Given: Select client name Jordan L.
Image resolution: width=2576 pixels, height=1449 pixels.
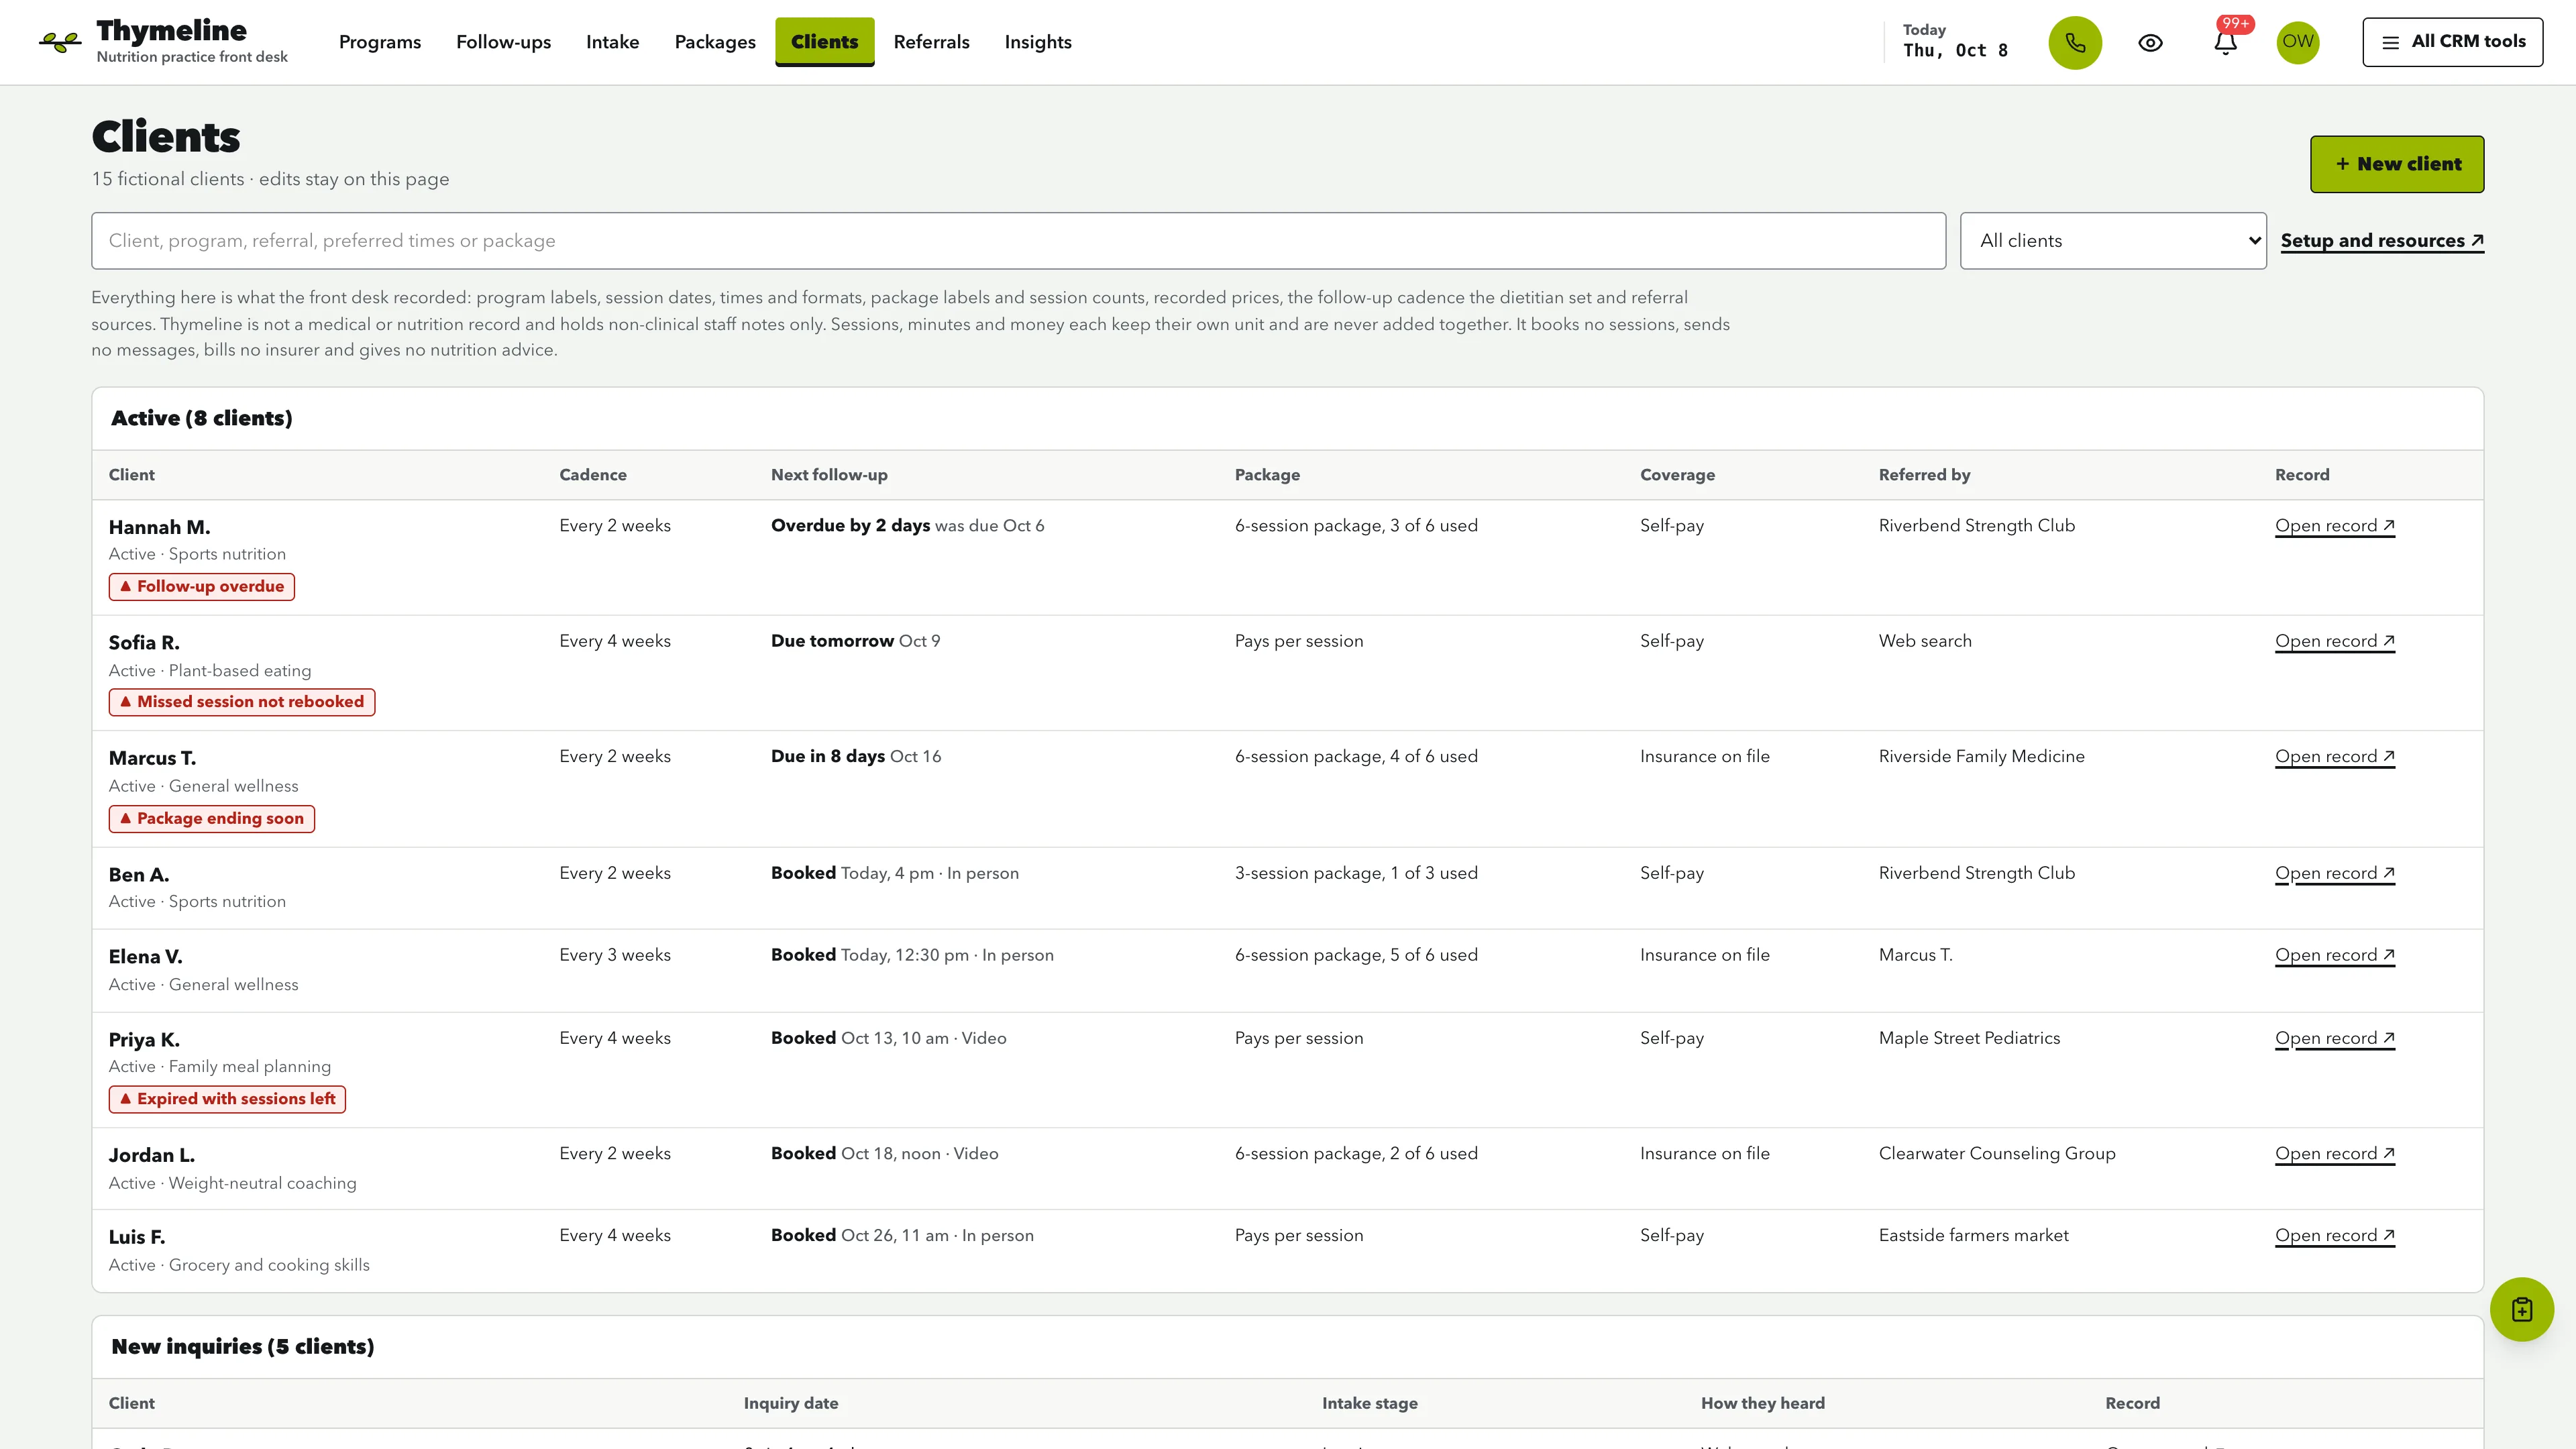Looking at the screenshot, I should pos(151,1155).
